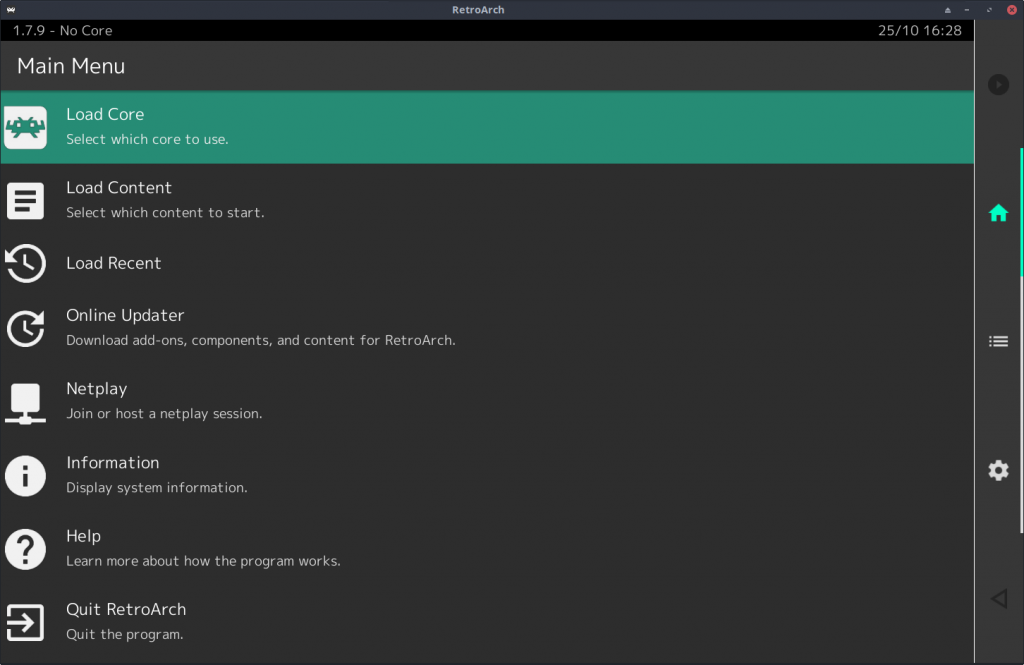1024x665 pixels.
Task: Click the Information circle icon
Action: (x=25, y=476)
